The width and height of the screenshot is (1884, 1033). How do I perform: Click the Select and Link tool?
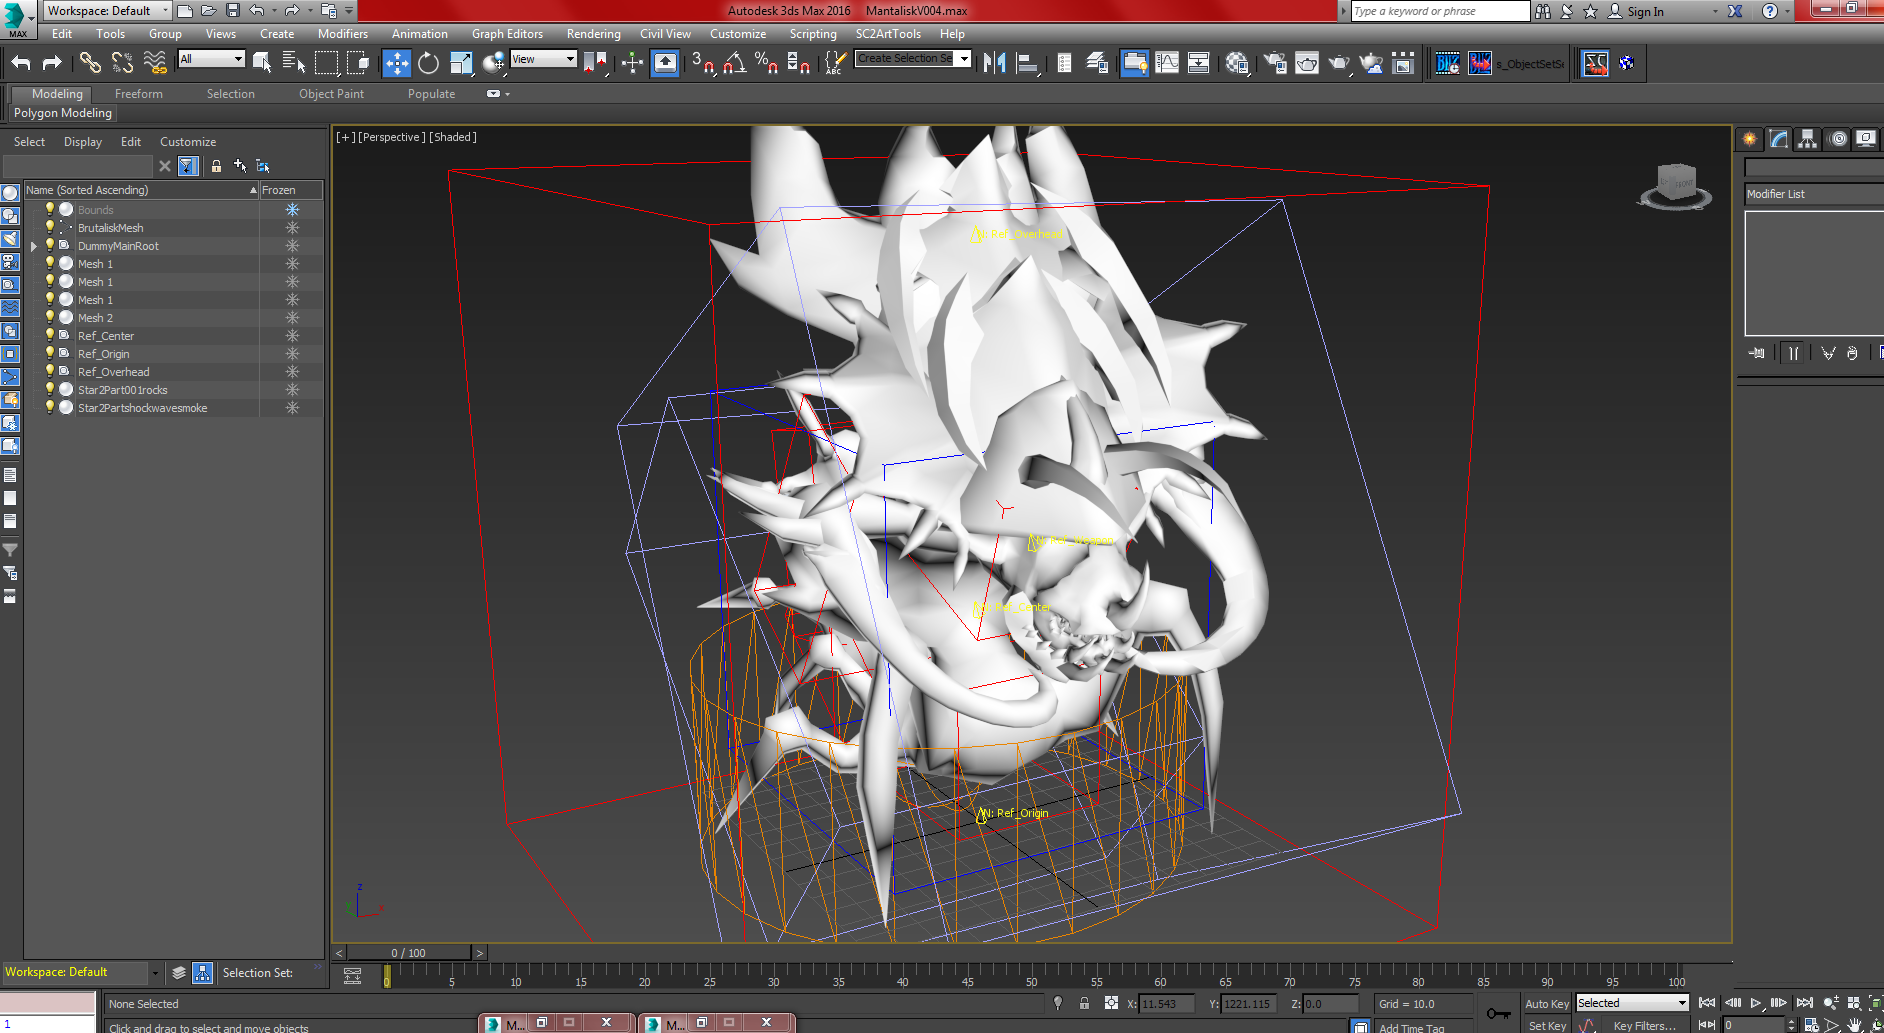[x=90, y=63]
